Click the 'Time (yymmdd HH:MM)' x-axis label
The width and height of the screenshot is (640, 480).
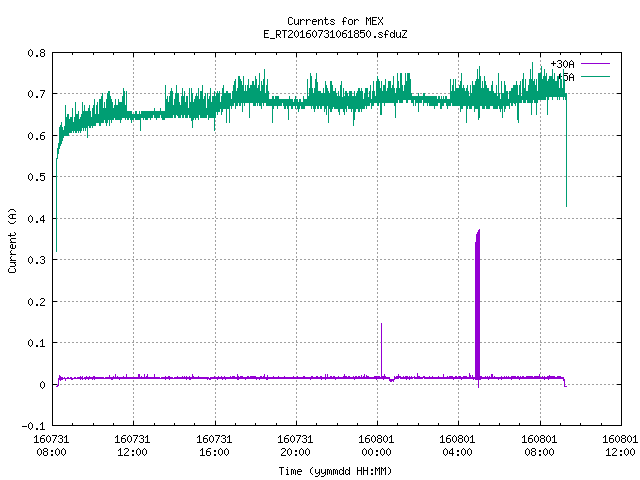tap(335, 471)
